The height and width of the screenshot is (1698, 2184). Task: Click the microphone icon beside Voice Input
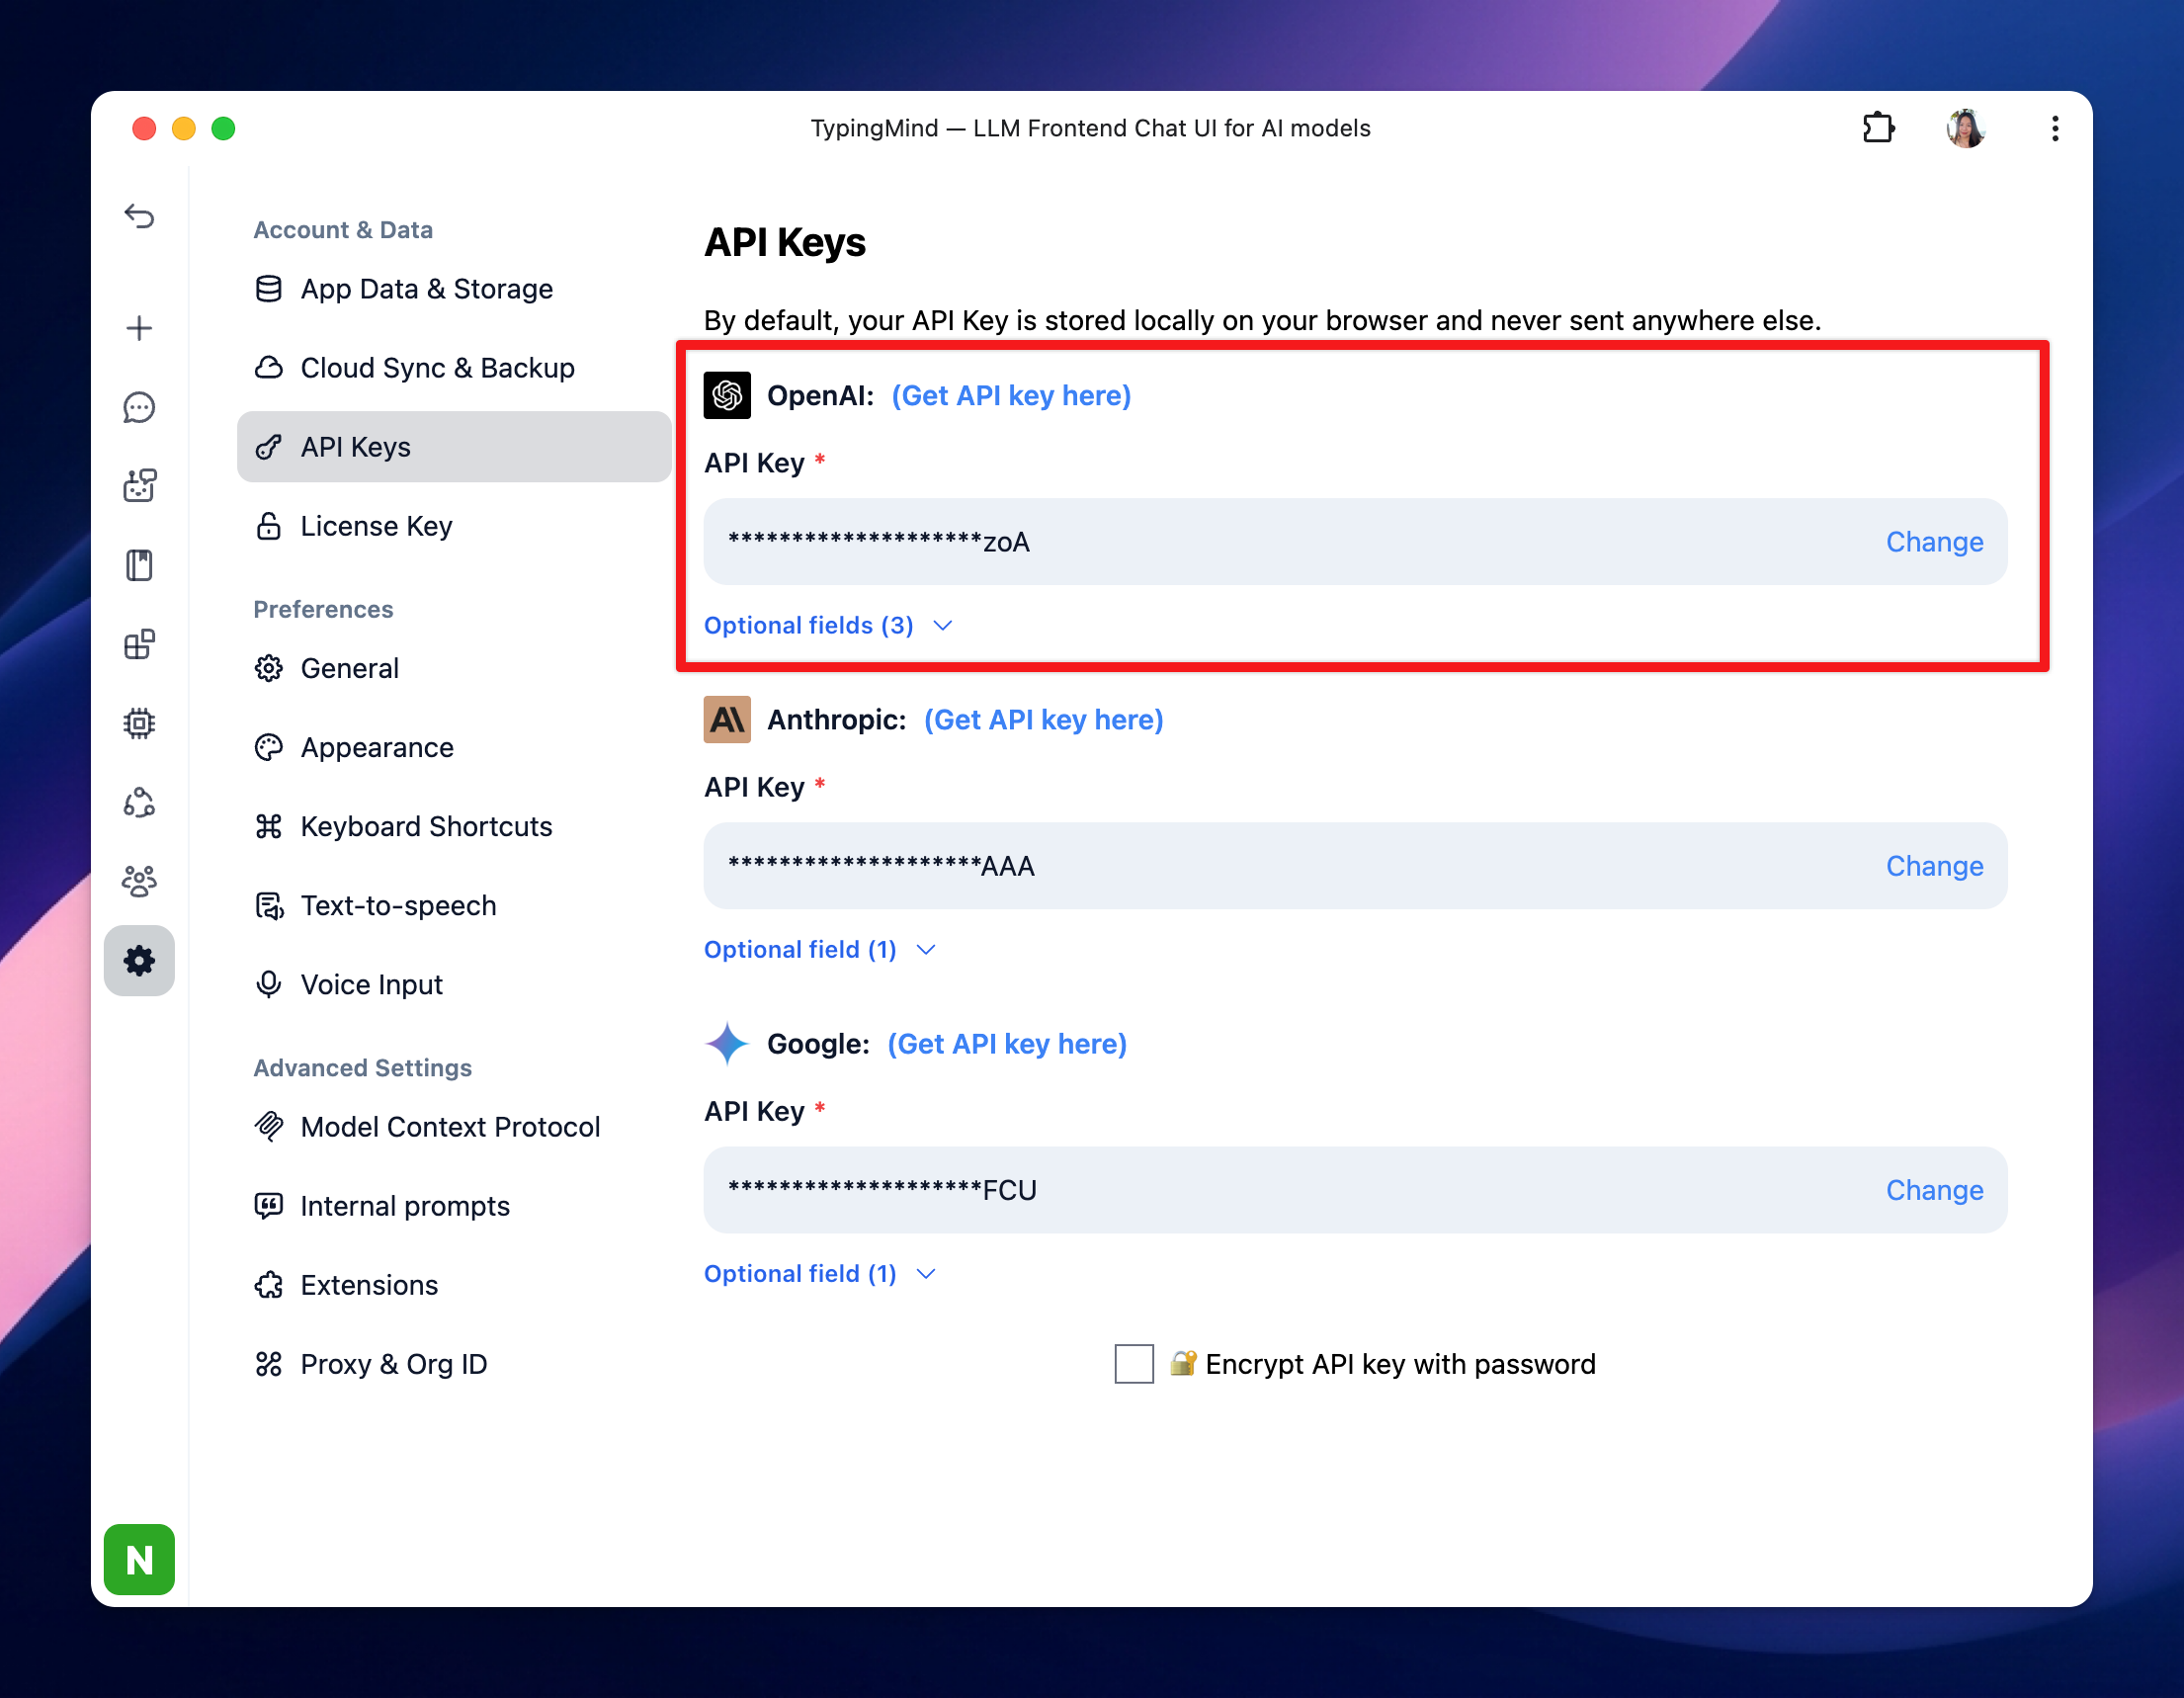pos(268,984)
